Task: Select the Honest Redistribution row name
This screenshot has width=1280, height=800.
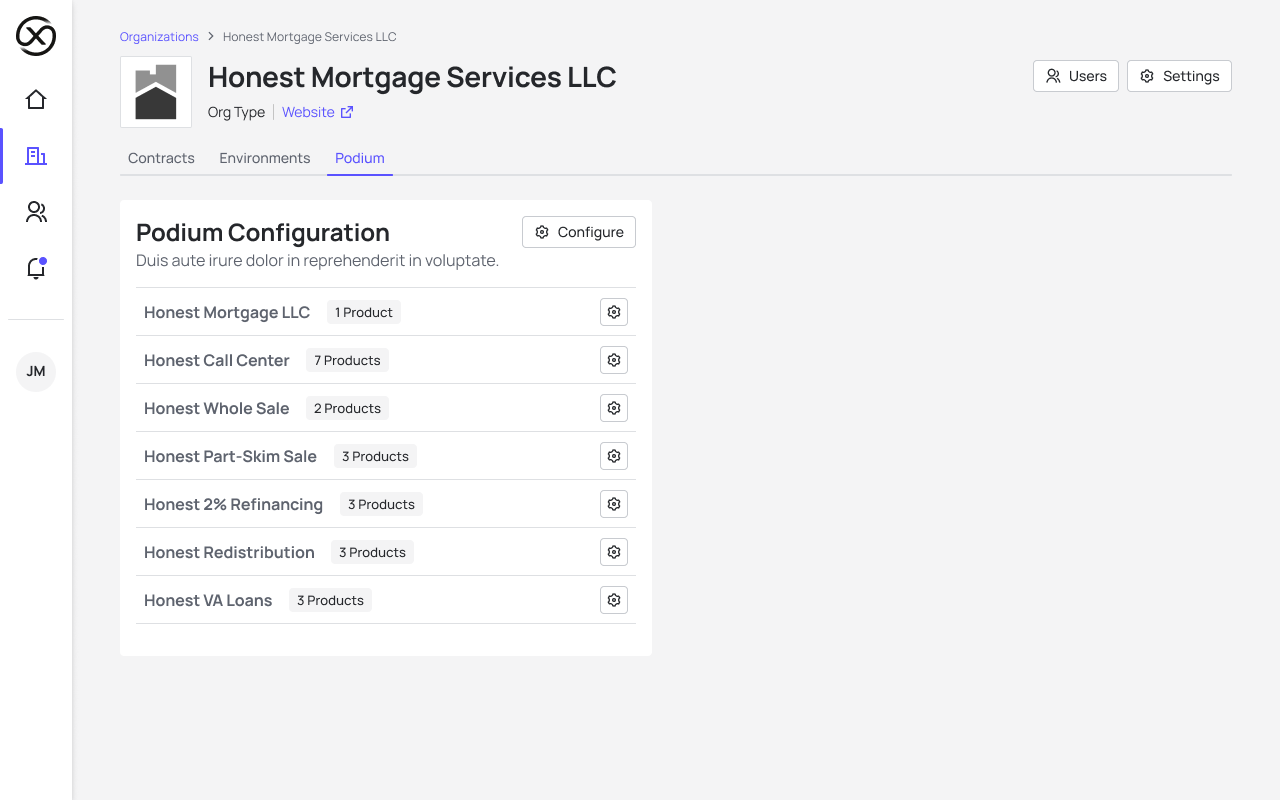Action: click(x=229, y=552)
